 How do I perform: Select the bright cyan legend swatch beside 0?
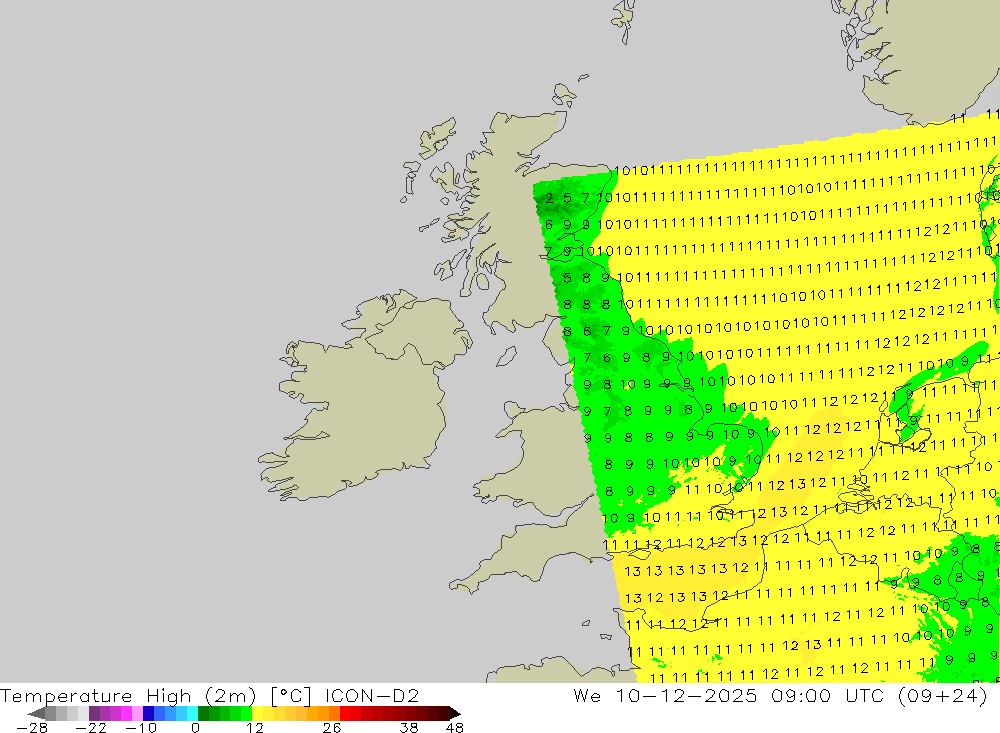tap(192, 713)
